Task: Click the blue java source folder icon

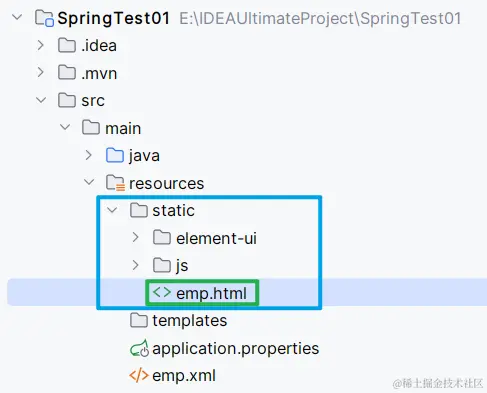Action: (x=115, y=156)
